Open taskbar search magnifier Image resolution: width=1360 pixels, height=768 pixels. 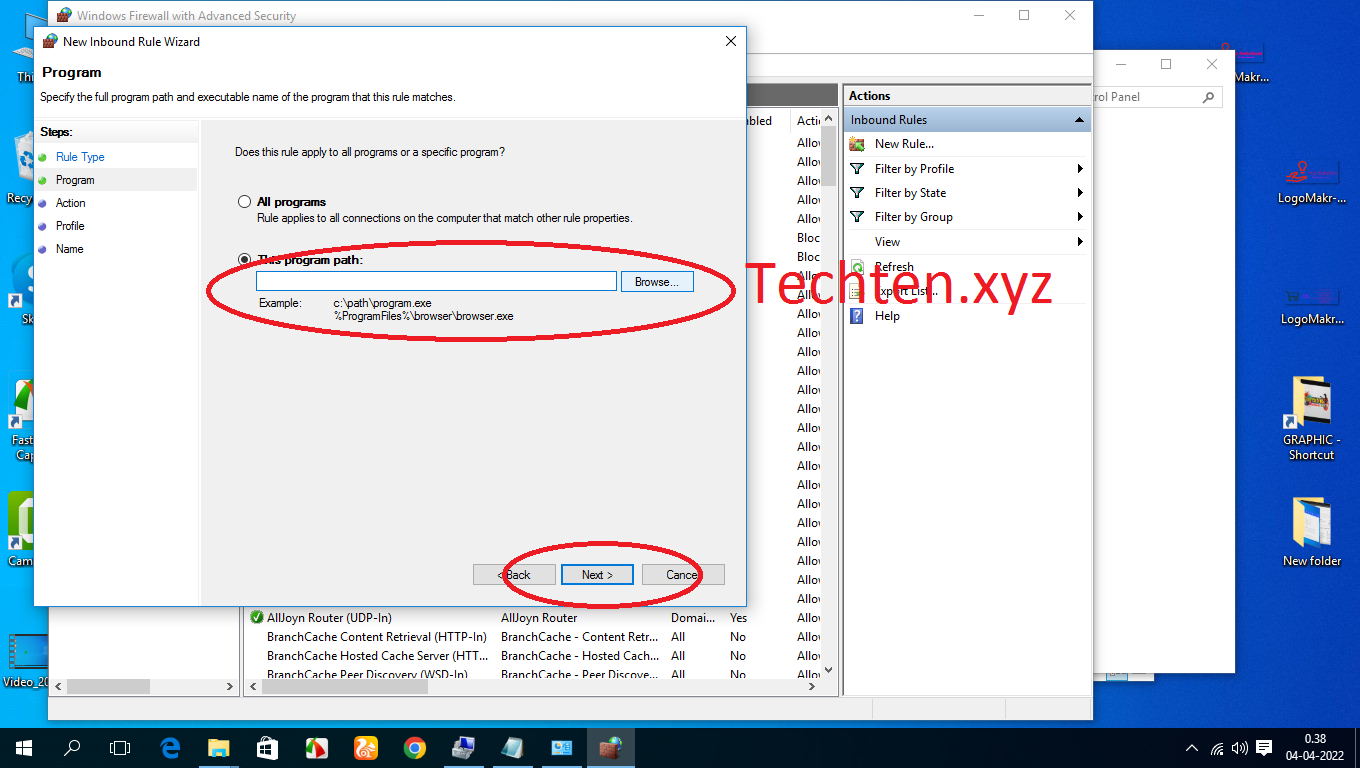coord(72,748)
